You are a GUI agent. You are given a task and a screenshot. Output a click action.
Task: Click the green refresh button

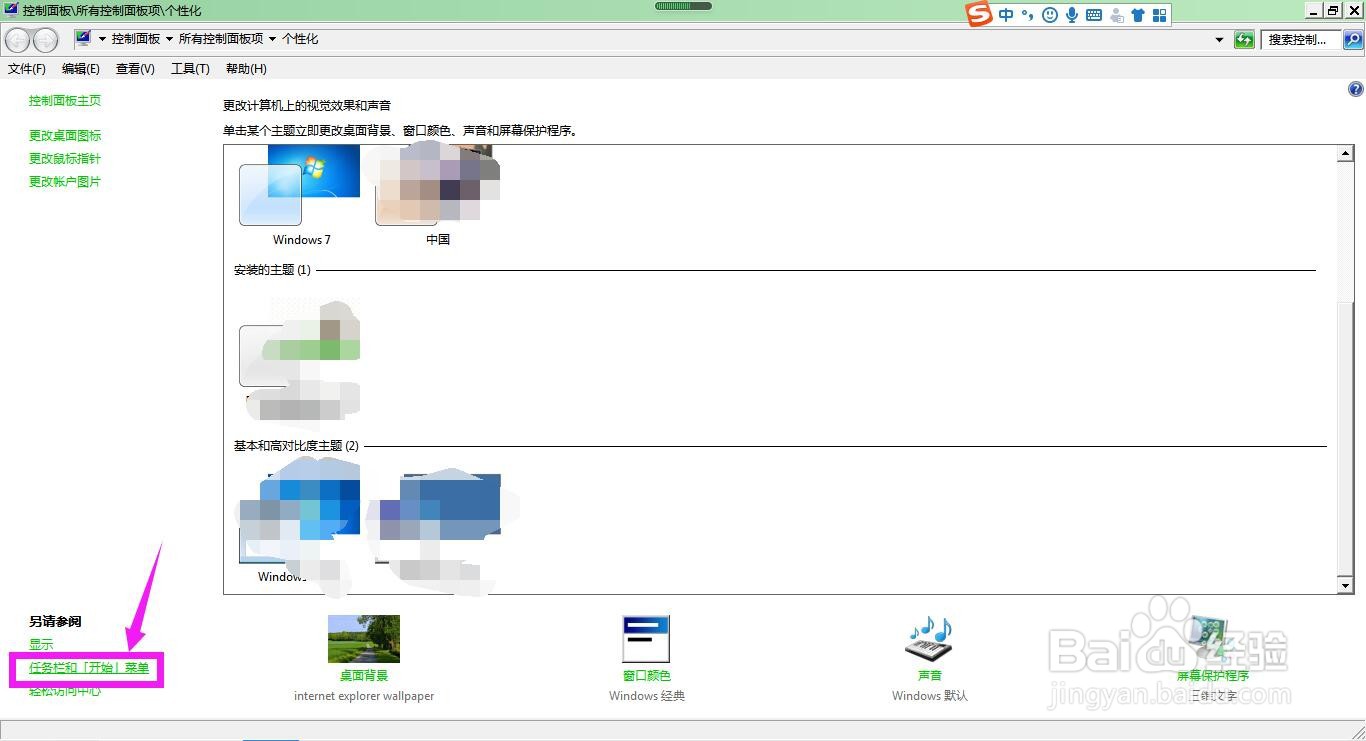pos(1244,40)
